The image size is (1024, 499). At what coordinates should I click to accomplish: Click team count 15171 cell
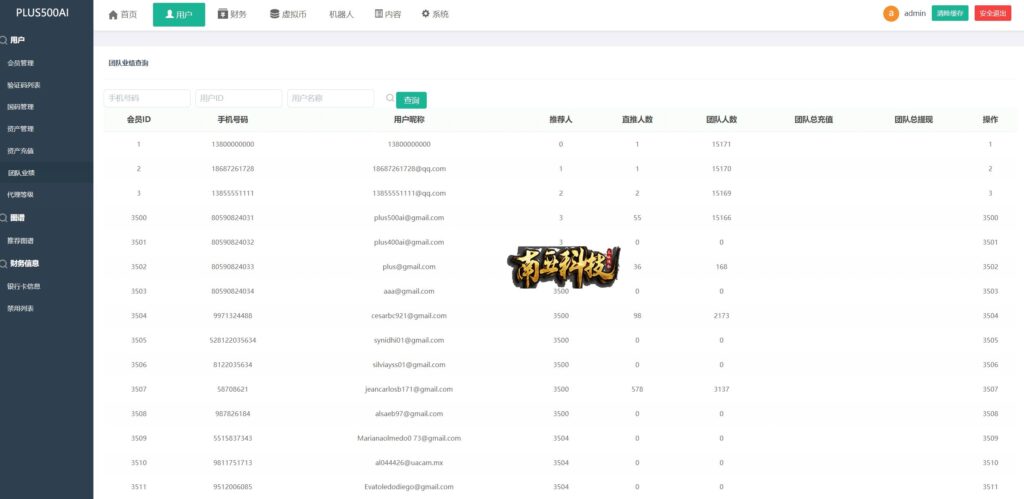[x=722, y=144]
